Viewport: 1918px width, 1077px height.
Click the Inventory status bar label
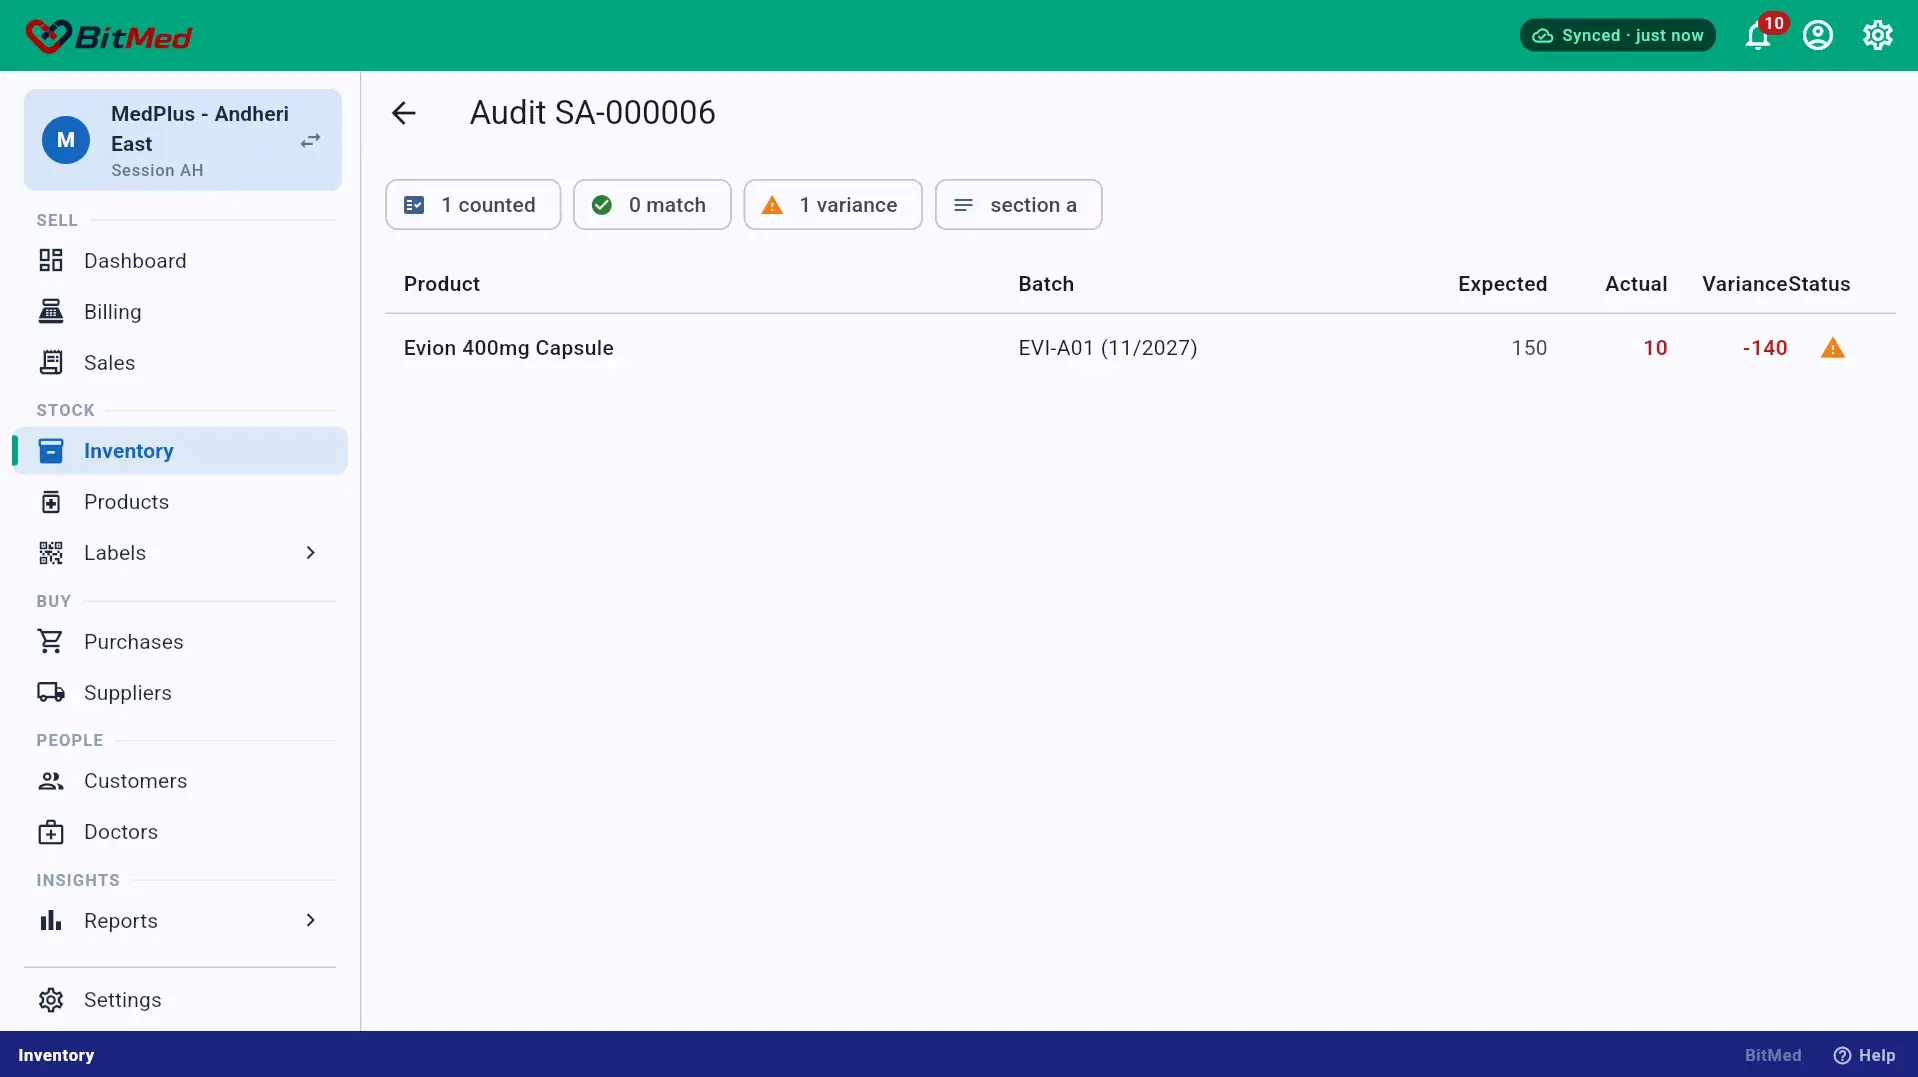[x=56, y=1056]
